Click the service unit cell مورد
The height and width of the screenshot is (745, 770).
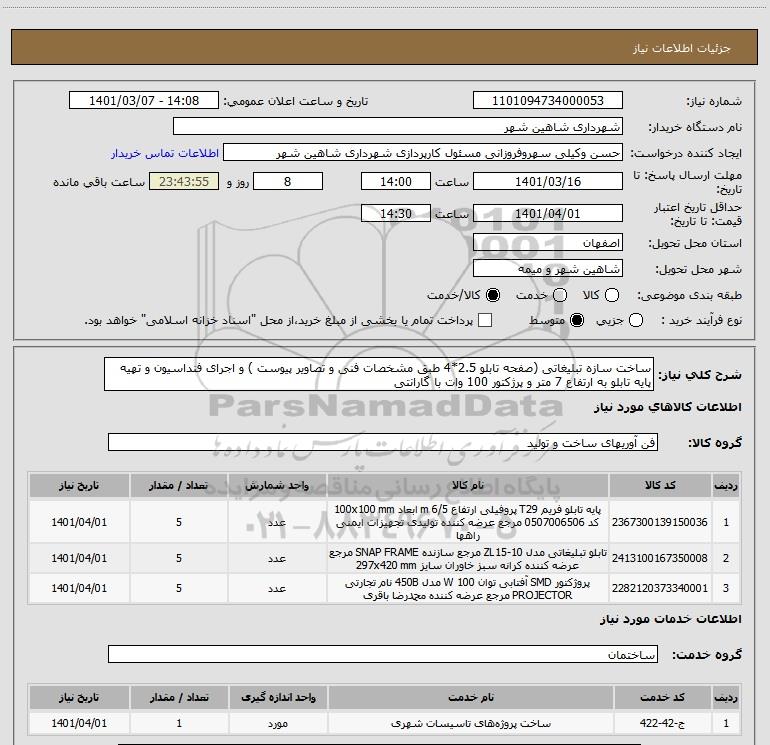[278, 723]
